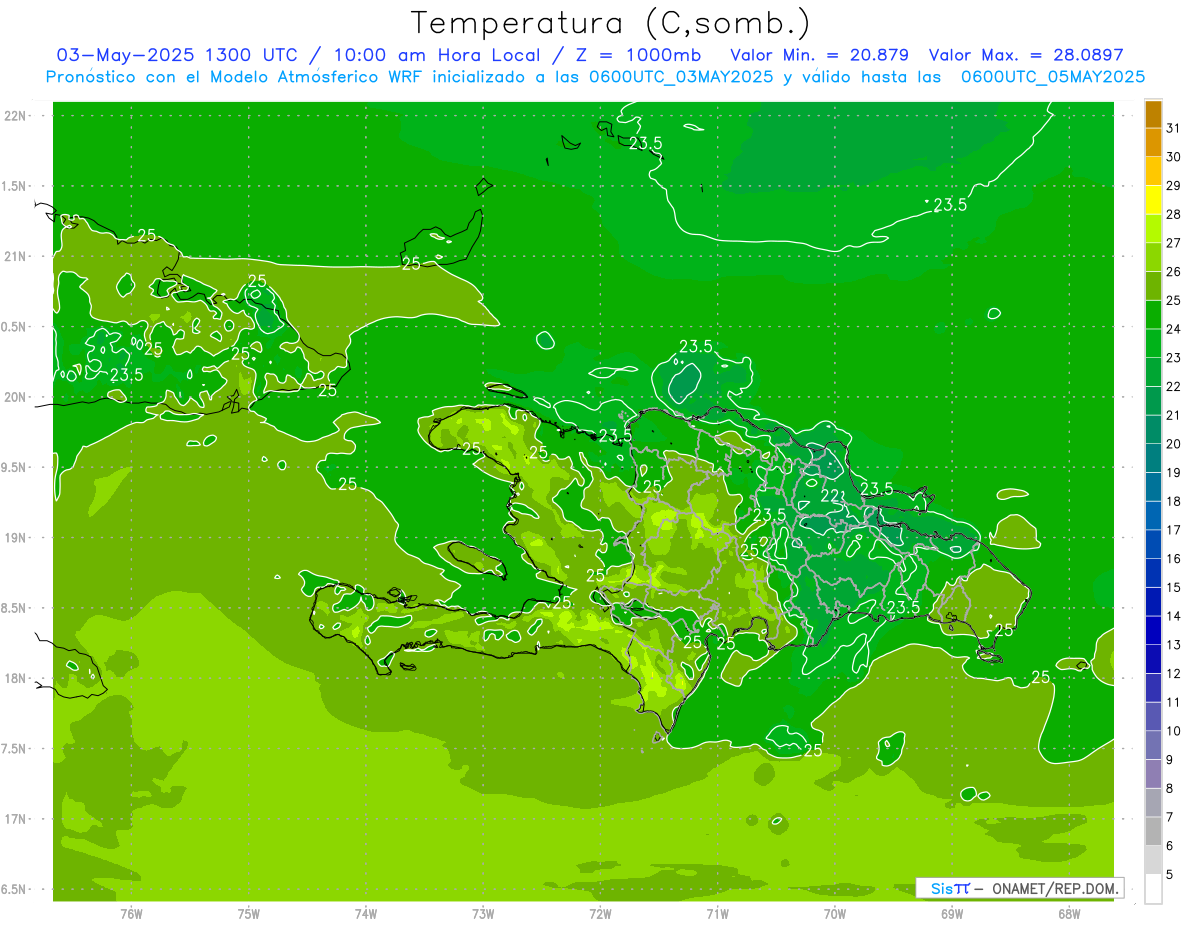This screenshot has width=1200, height=927.
Task: Pick the colorbar swatch between 24 and 25
Action: (x=1153, y=315)
